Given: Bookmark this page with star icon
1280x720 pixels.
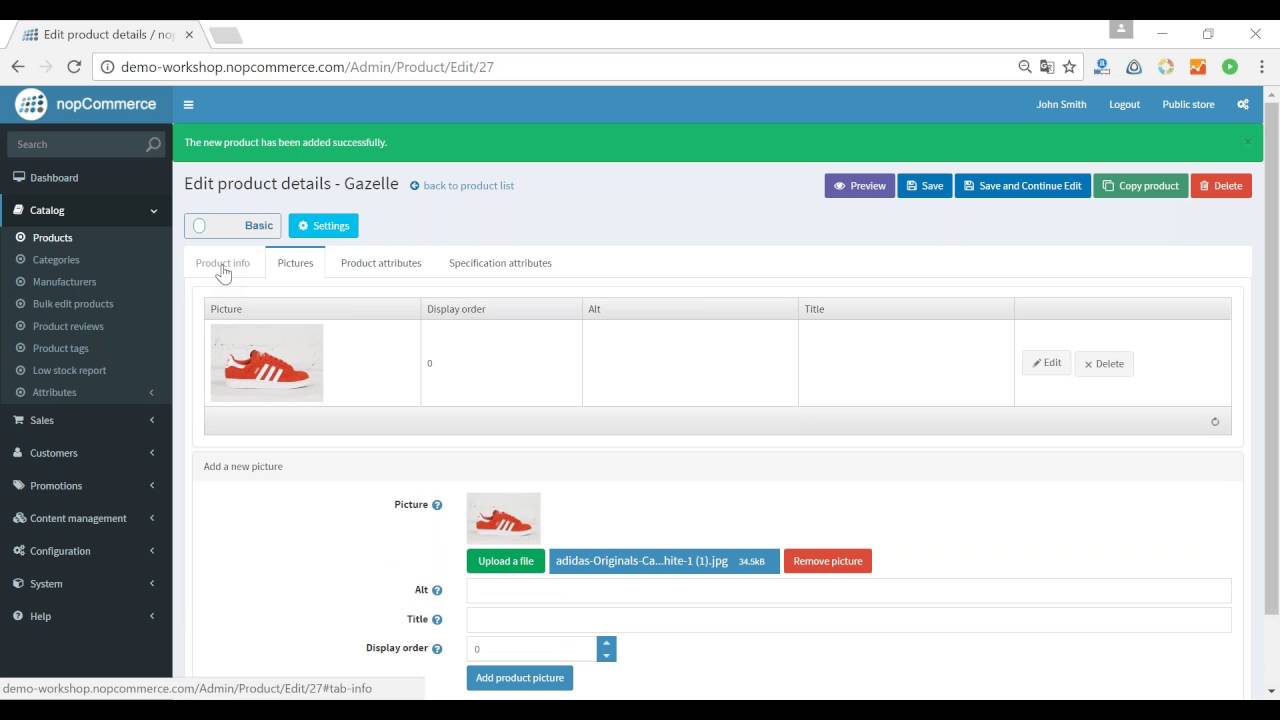Looking at the screenshot, I should [1069, 67].
